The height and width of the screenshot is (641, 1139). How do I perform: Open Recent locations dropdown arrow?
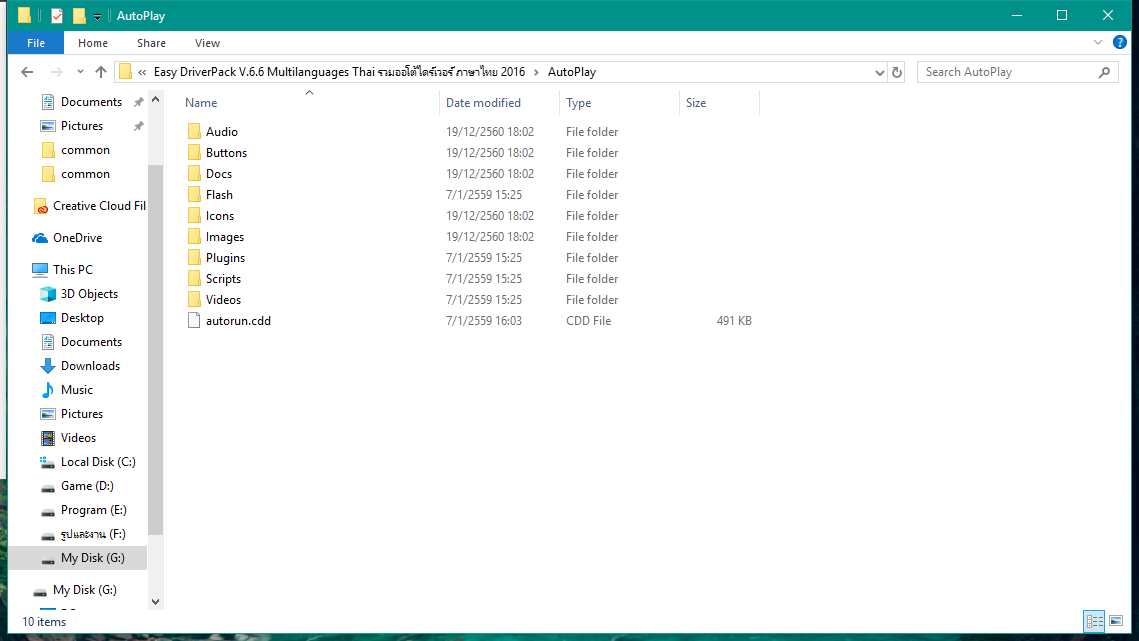click(80, 72)
